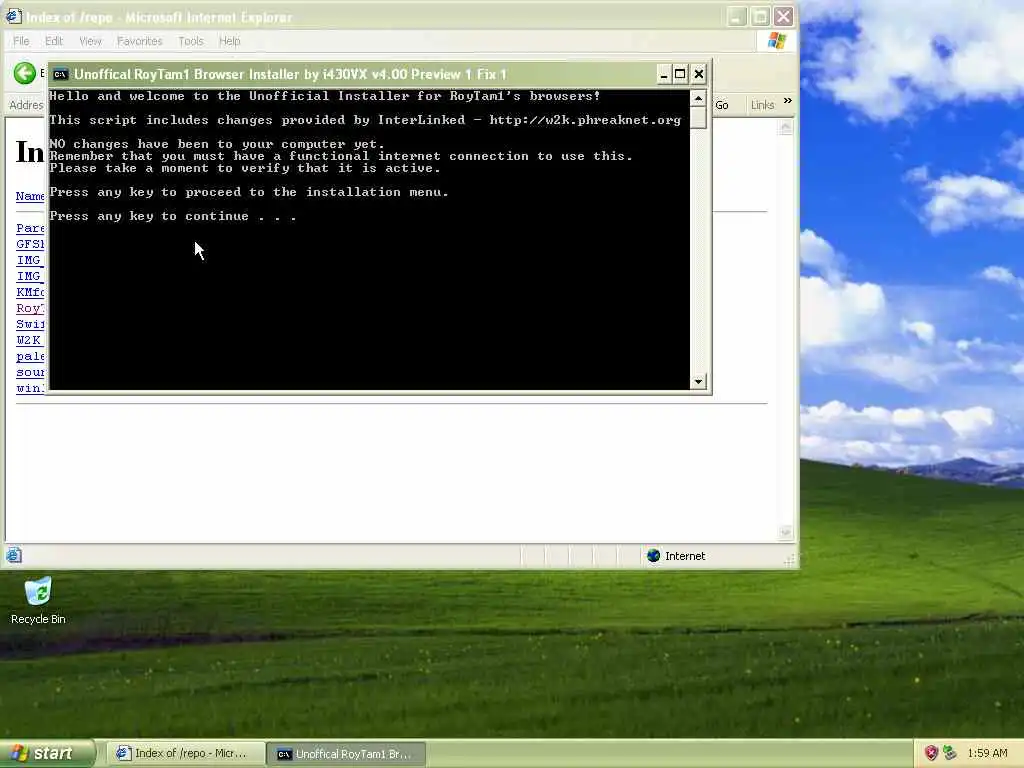Screen dimensions: 1024x768
Task: Click console scrollbar down arrow
Action: [698, 381]
